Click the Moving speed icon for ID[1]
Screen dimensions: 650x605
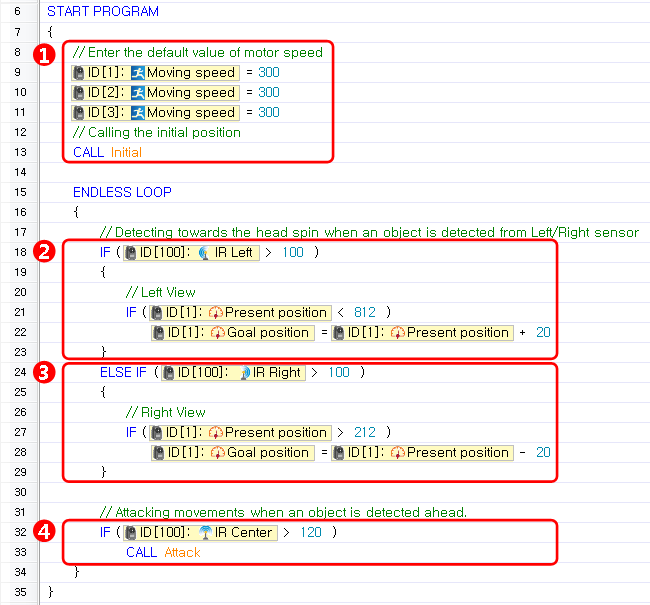point(138,72)
